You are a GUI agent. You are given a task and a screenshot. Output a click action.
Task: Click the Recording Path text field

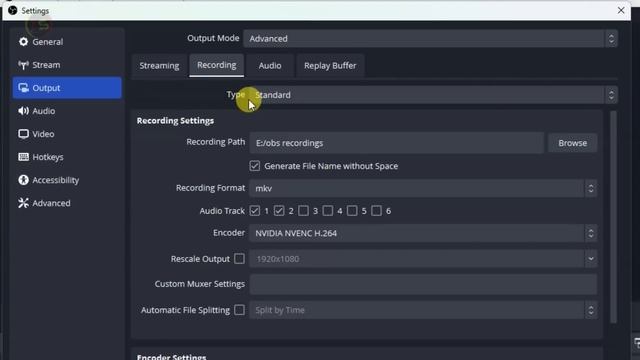pyautogui.click(x=396, y=143)
